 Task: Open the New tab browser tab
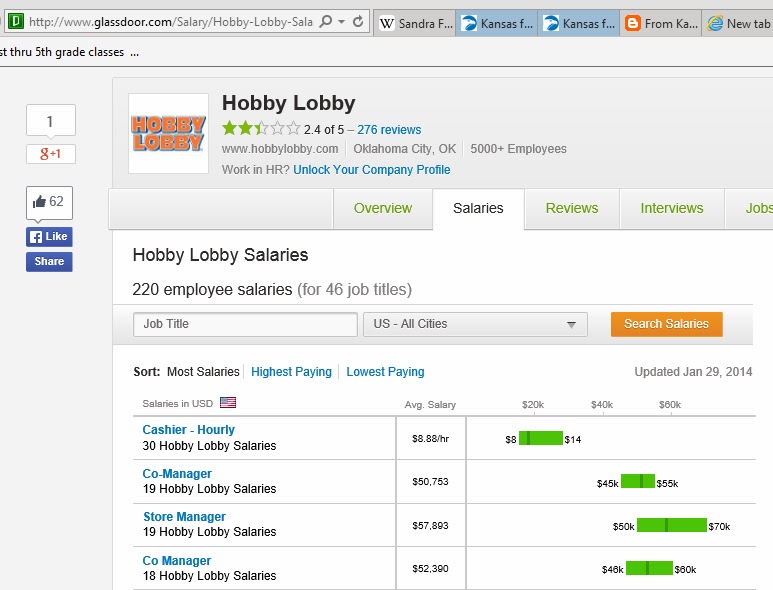(x=738, y=23)
